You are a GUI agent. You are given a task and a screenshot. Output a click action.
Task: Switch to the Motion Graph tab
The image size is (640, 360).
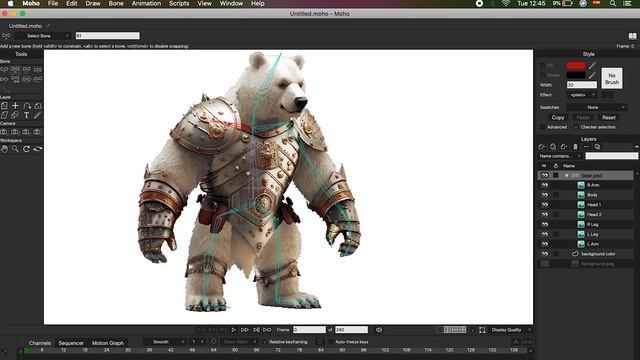point(108,343)
